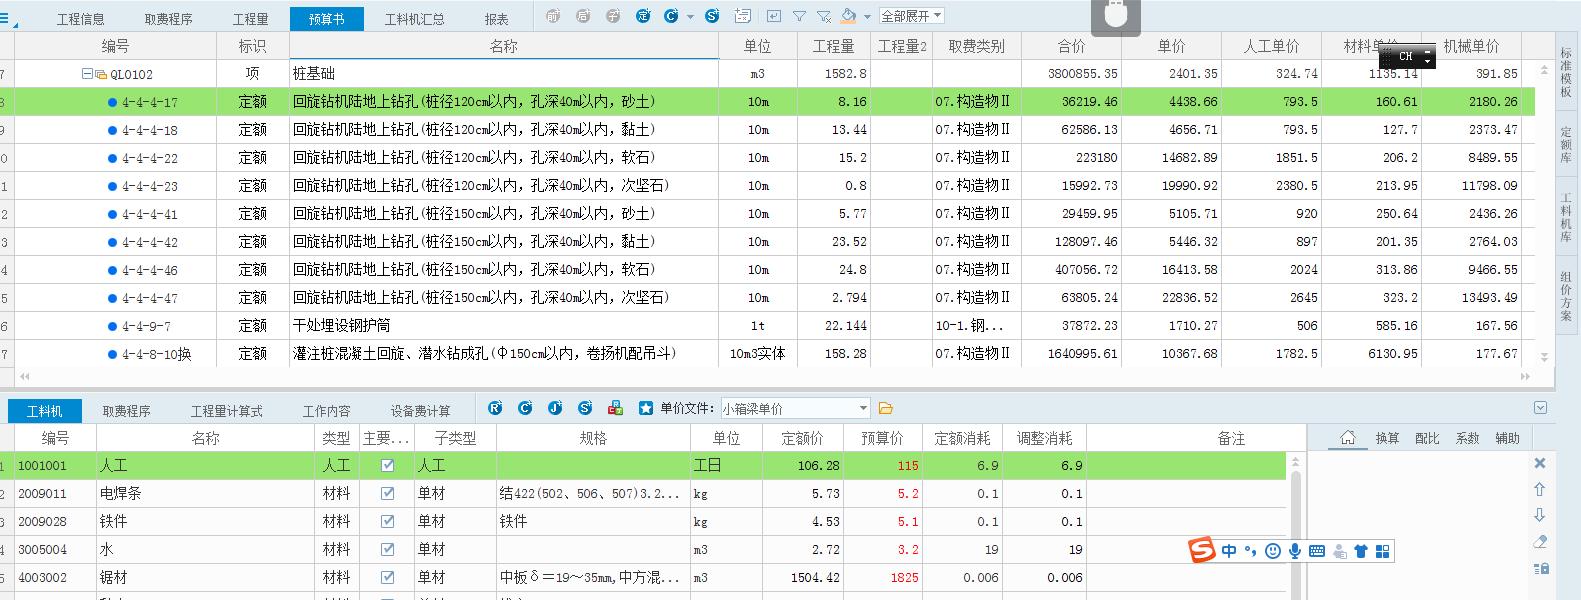
Task: Toggle the 主要 checkbox for 锯材 row
Action: click(x=387, y=577)
